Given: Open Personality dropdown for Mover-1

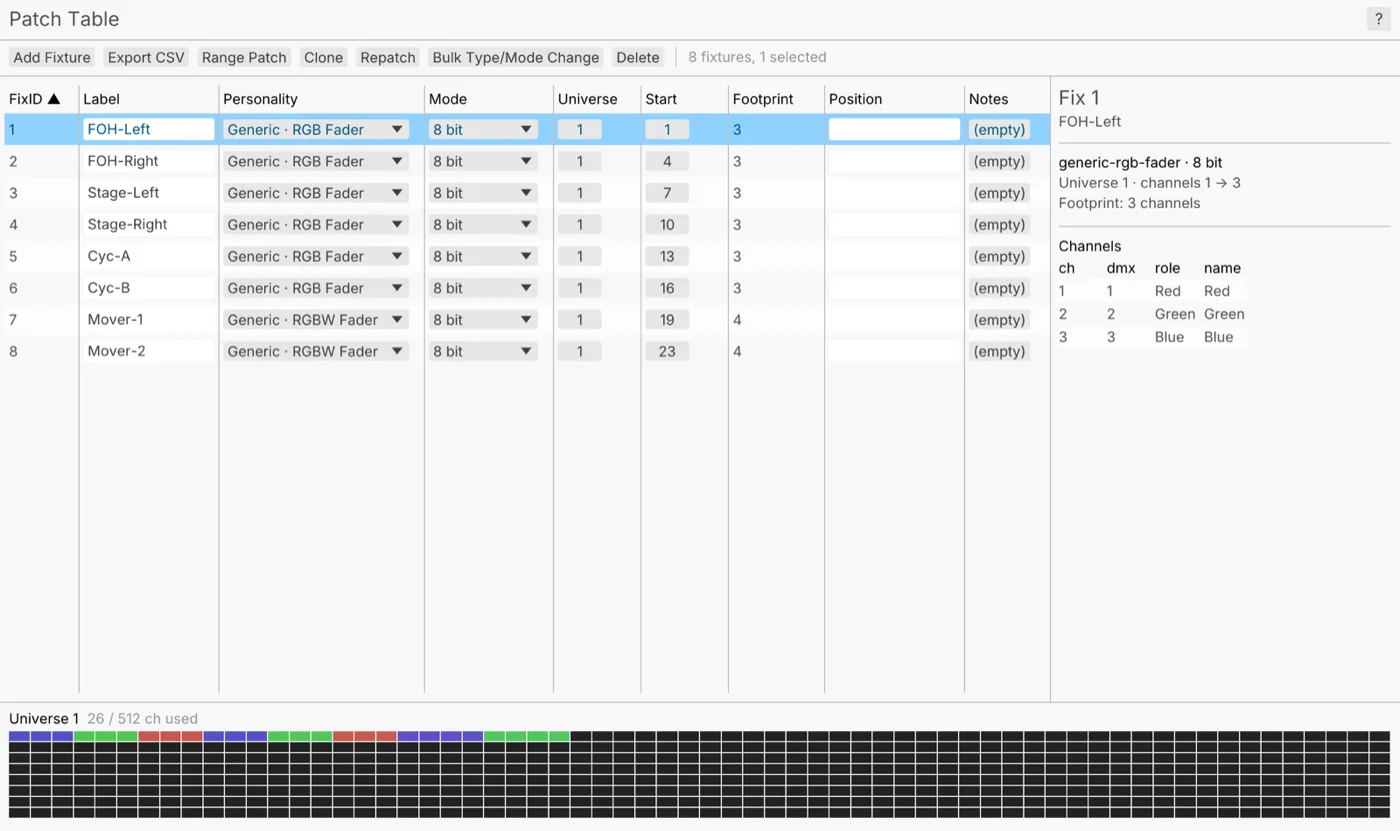Looking at the screenshot, I should (316, 320).
